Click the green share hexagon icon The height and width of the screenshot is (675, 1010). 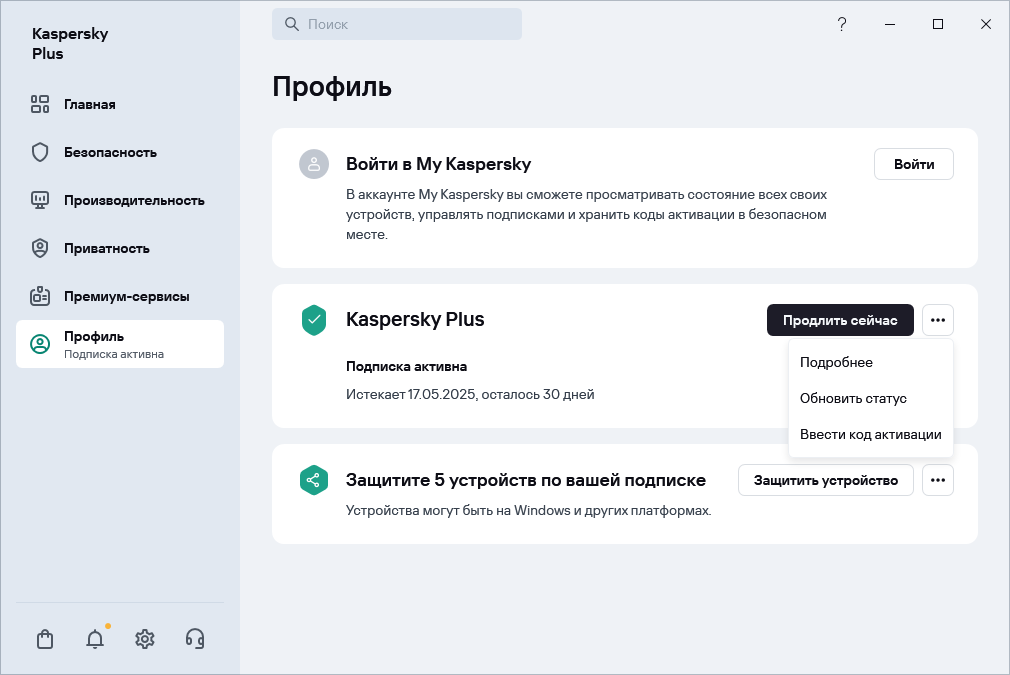[314, 480]
